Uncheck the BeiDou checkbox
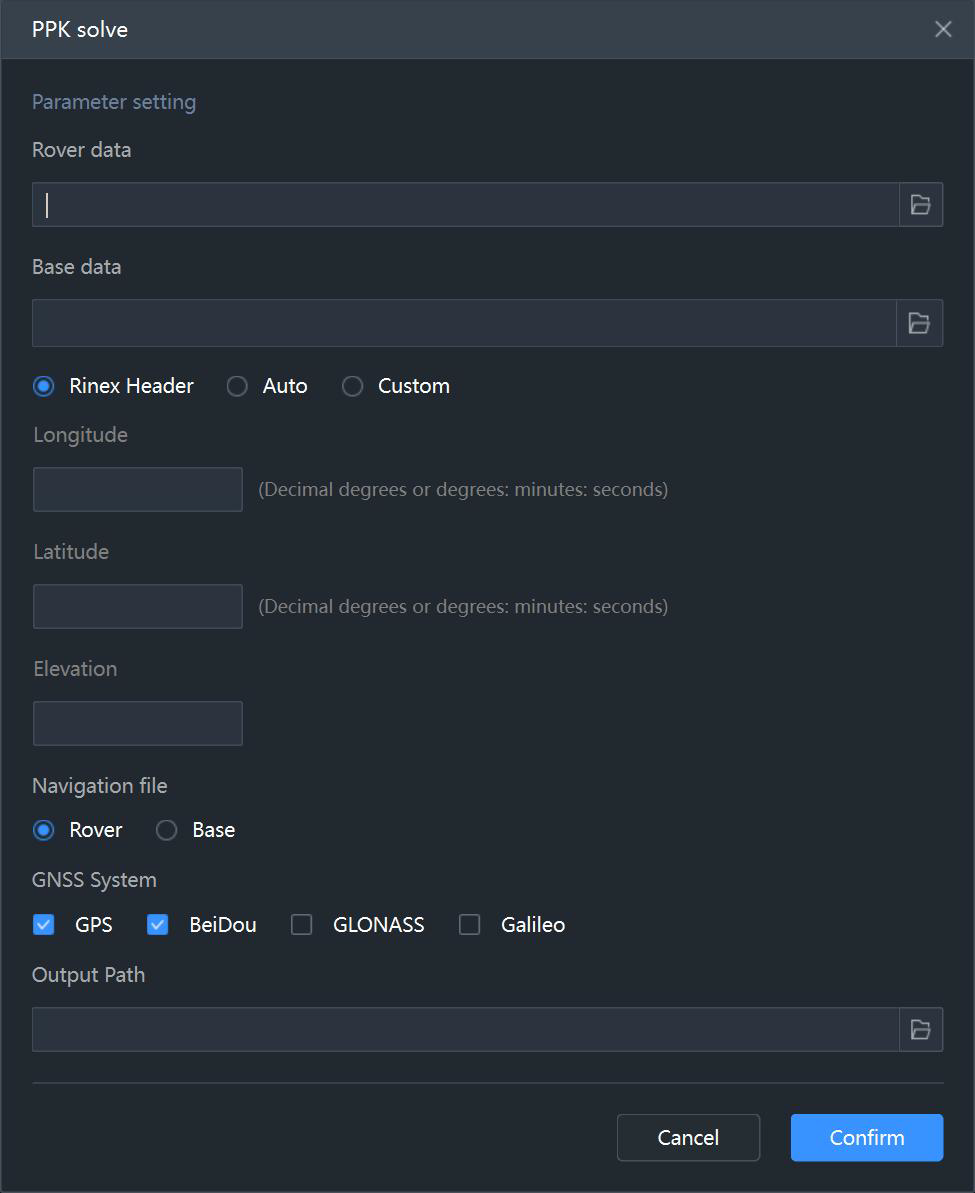 [x=158, y=924]
